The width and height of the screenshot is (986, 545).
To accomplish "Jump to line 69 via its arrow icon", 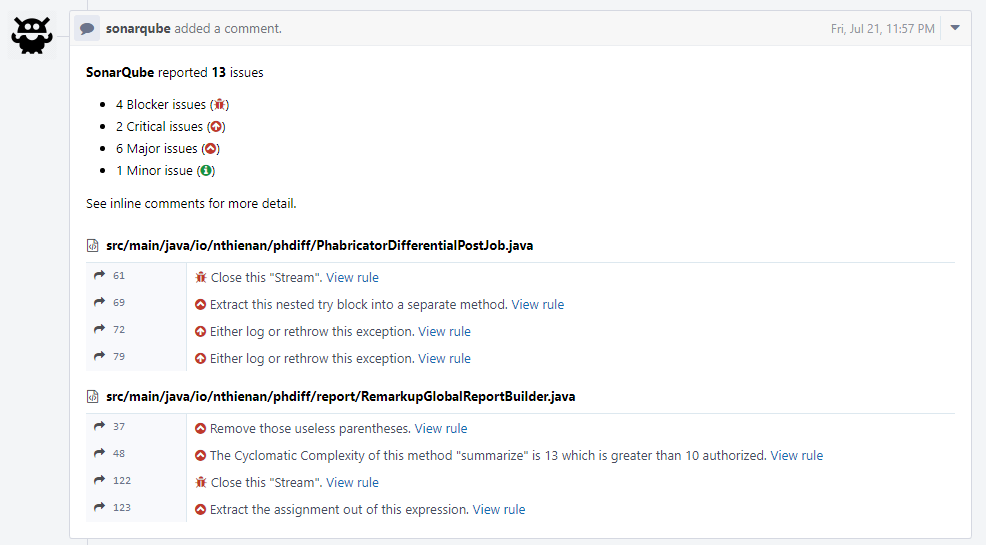I will tap(99, 302).
